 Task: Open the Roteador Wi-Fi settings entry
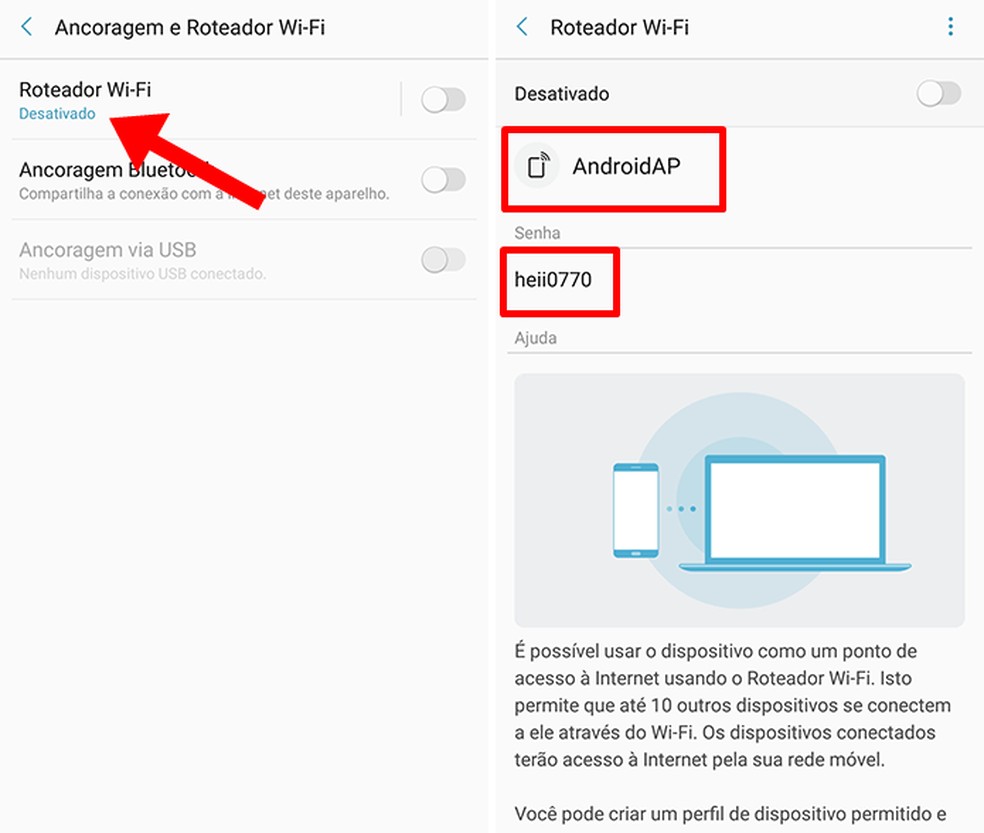click(206, 100)
